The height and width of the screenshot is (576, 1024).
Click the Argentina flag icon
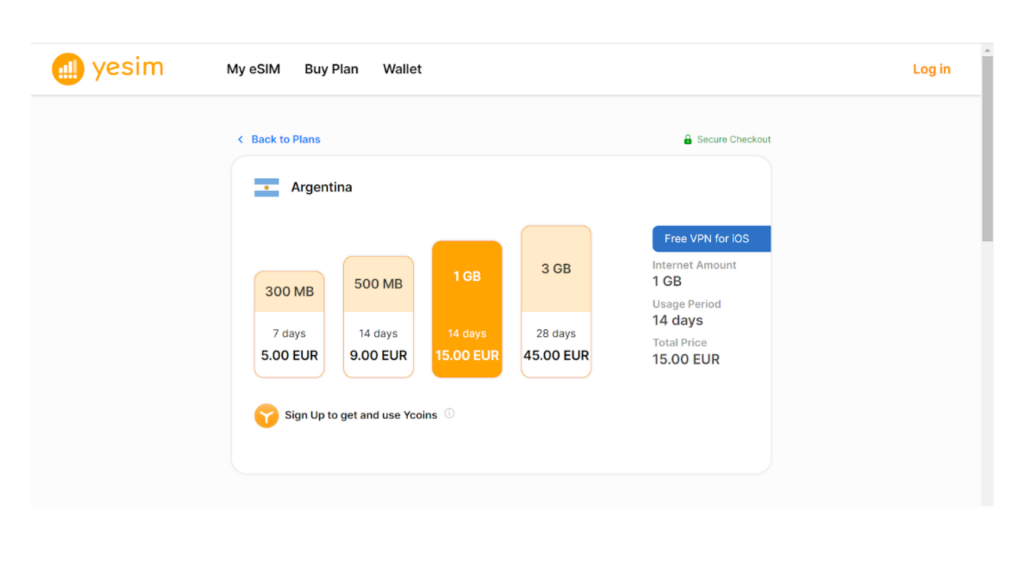coord(266,188)
